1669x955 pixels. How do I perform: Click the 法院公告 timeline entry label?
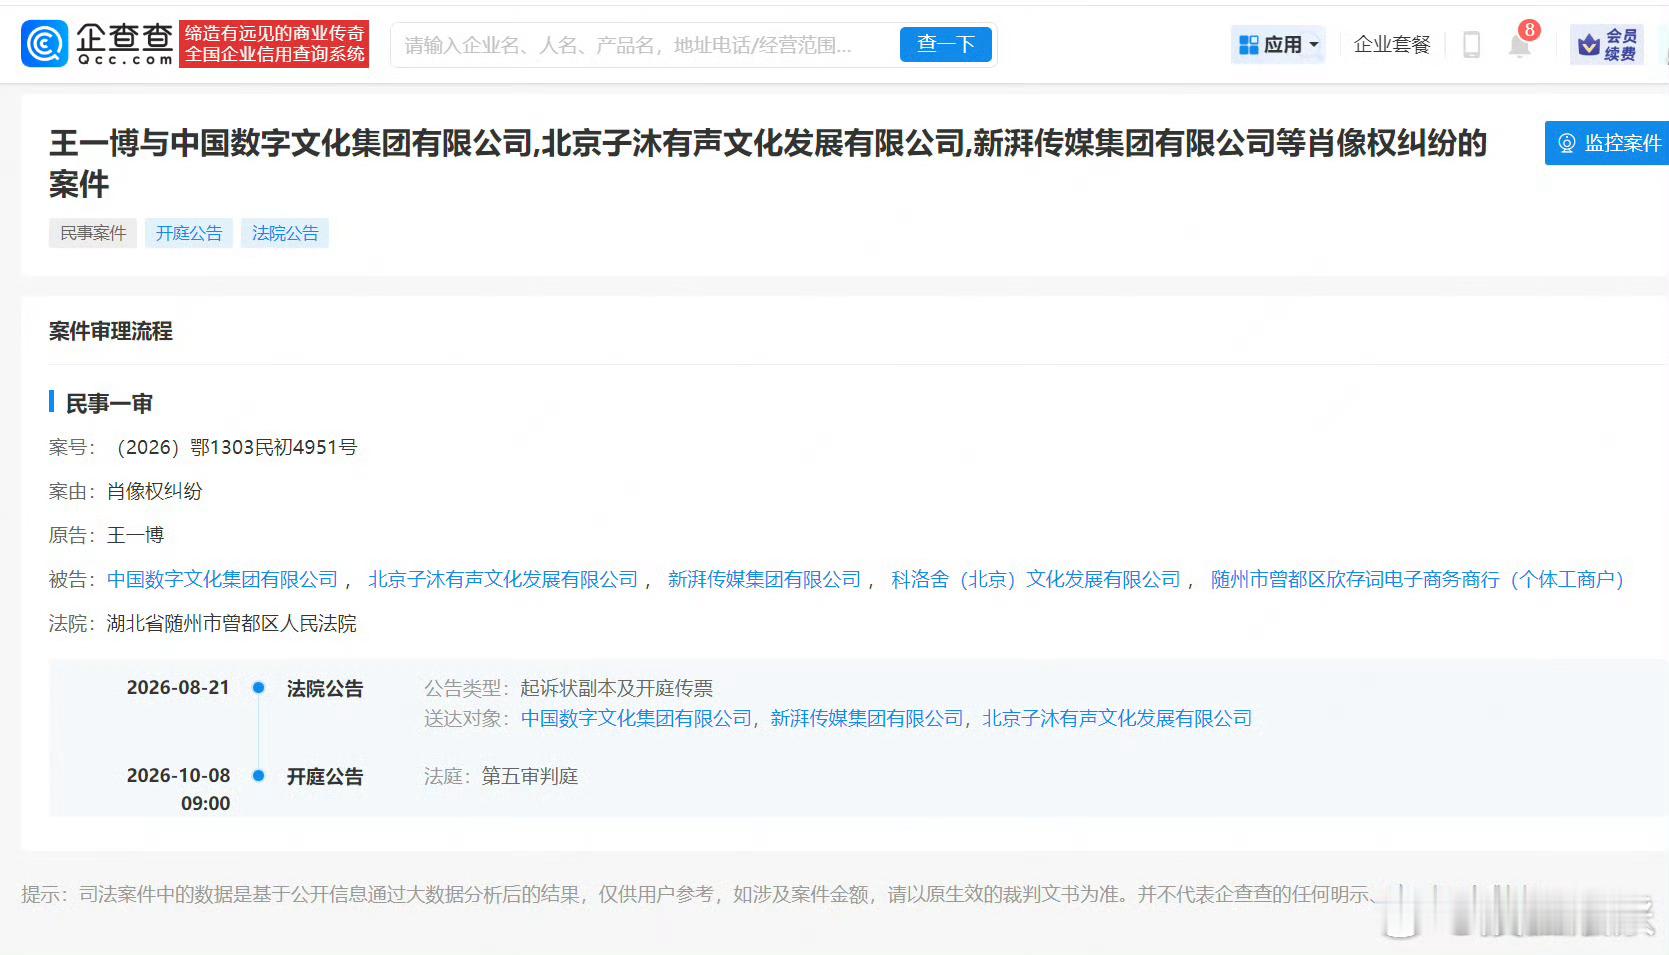click(x=325, y=688)
